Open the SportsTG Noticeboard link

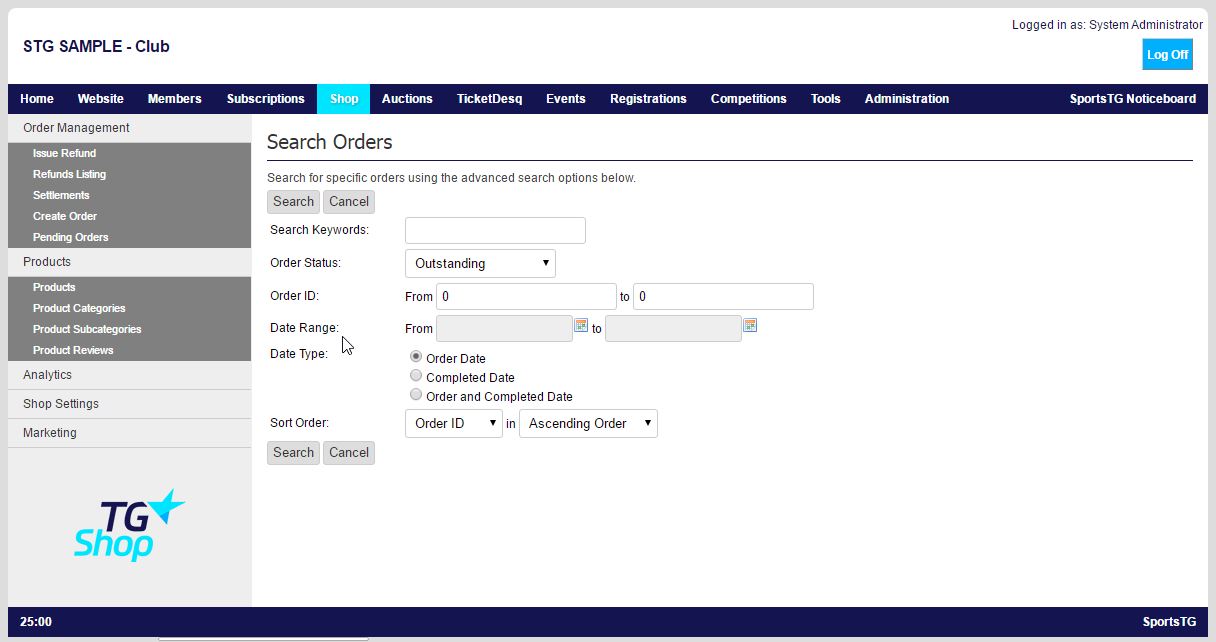pyautogui.click(x=1133, y=99)
